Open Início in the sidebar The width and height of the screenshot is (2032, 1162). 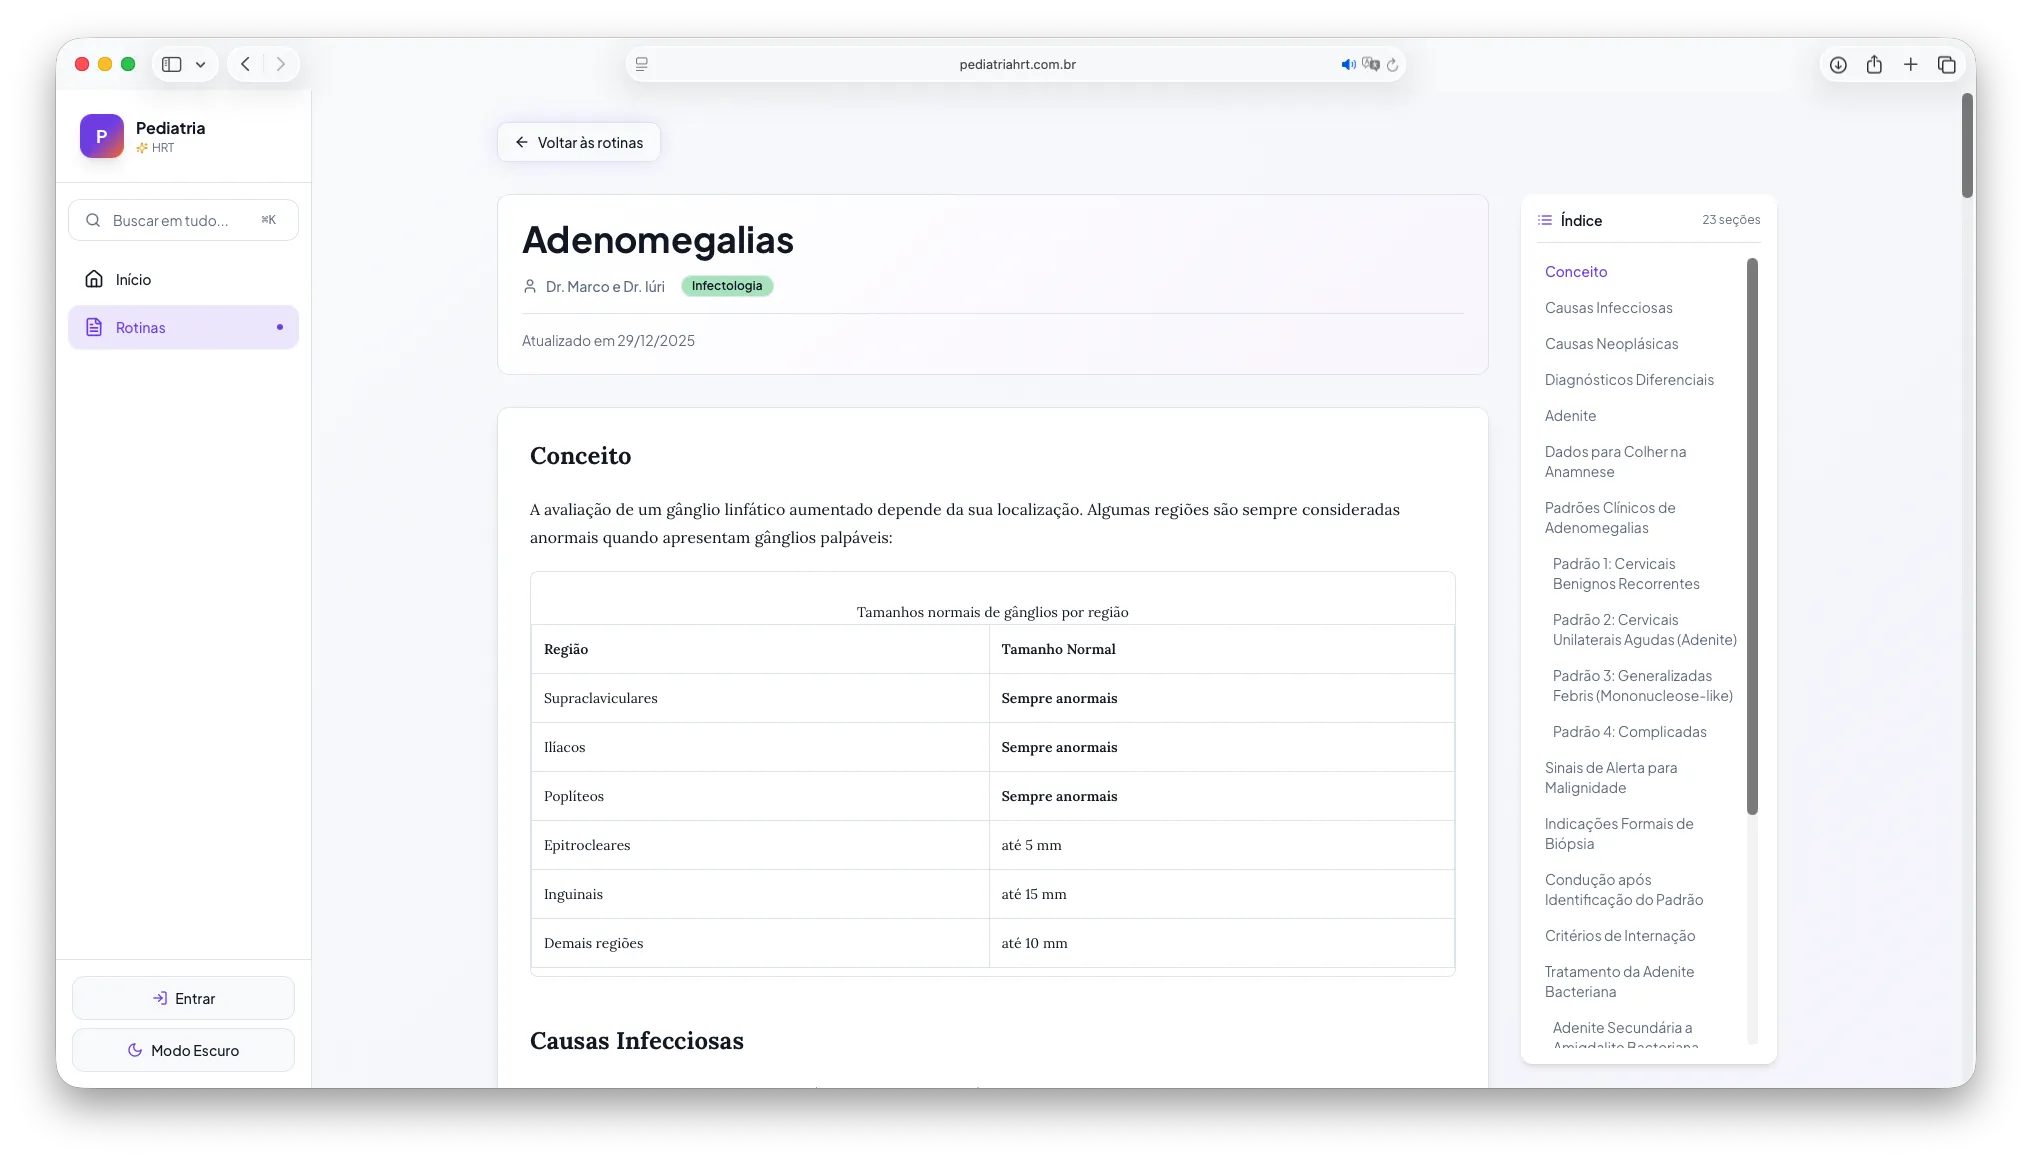pyautogui.click(x=133, y=279)
